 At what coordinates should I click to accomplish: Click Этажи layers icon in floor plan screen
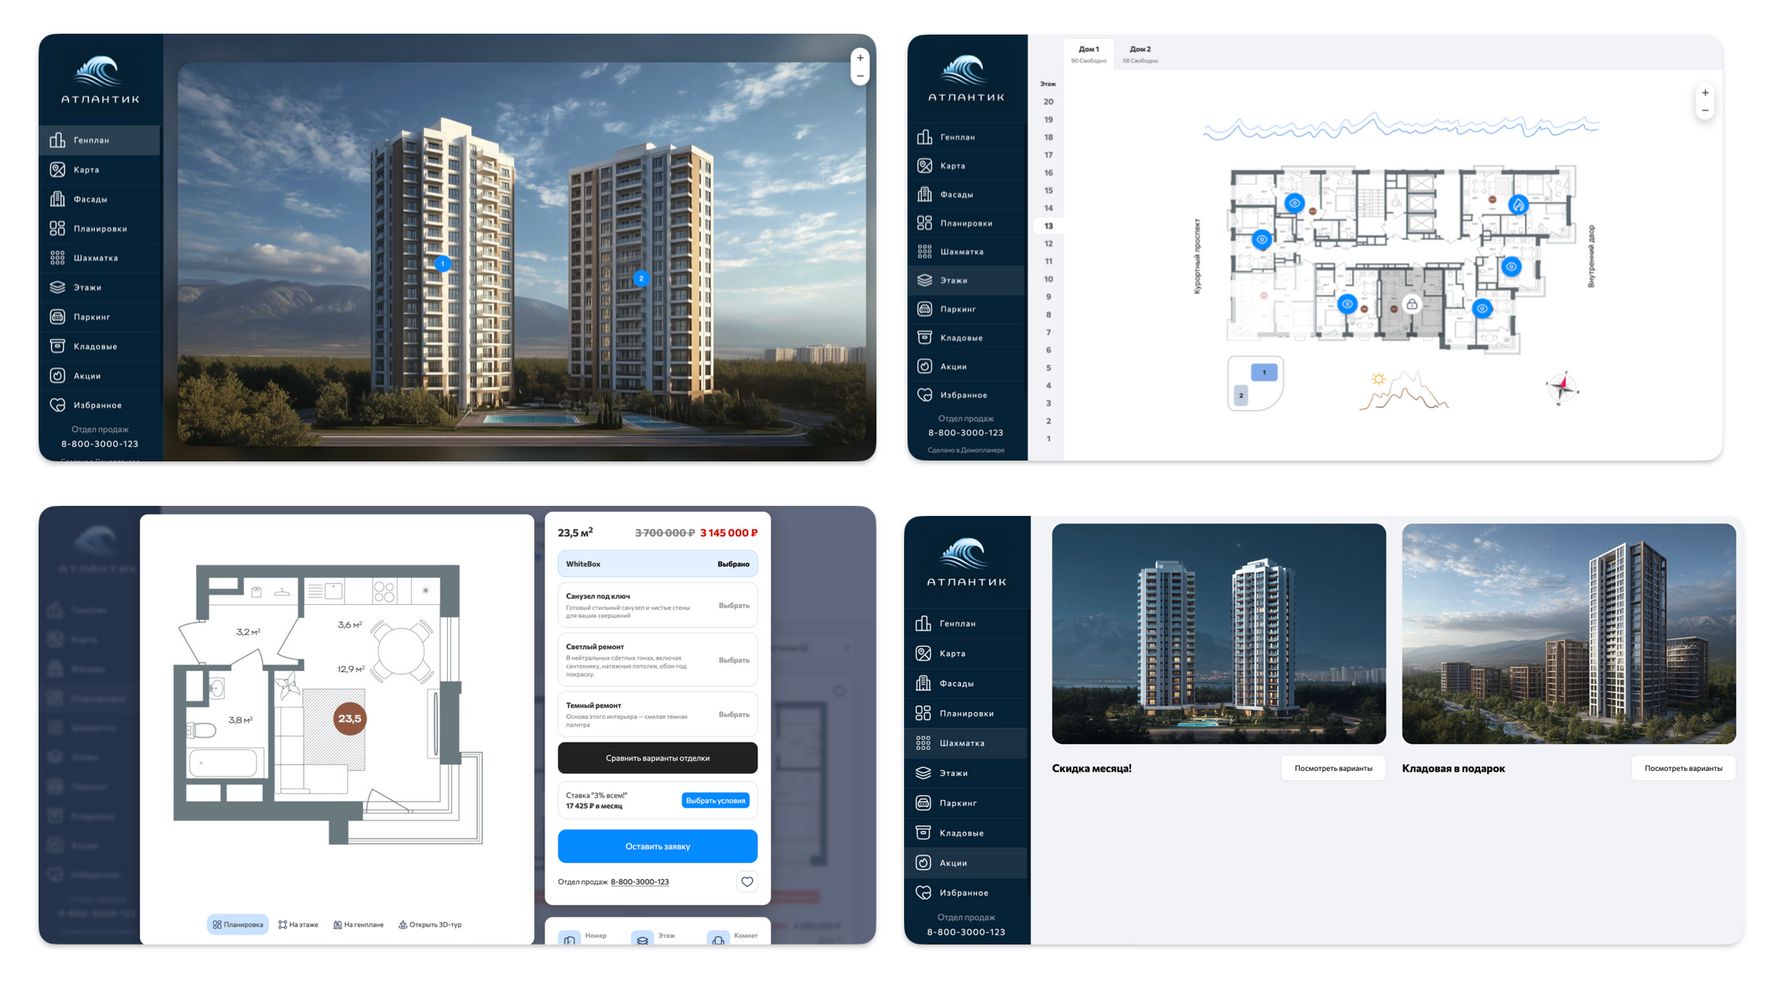tap(925, 280)
